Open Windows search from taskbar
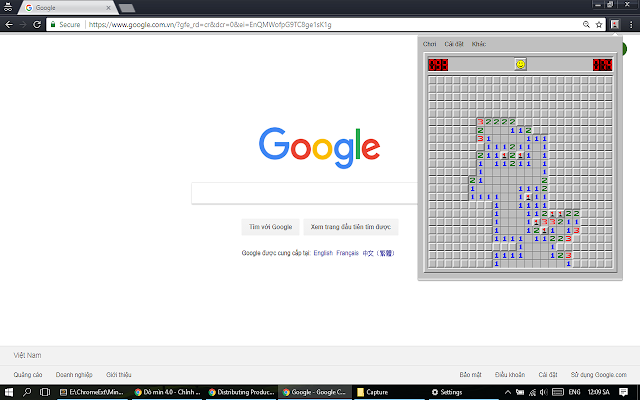Image resolution: width=640 pixels, height=400 pixels. point(27,392)
